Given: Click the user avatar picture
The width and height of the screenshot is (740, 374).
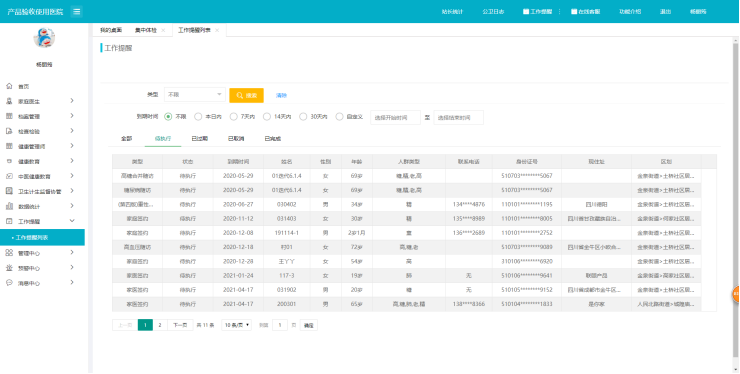Looking at the screenshot, I should click(x=44, y=38).
